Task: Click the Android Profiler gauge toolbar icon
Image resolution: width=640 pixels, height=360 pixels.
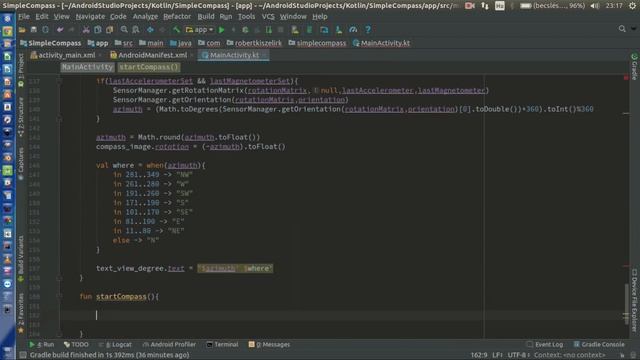Action: [353, 29]
